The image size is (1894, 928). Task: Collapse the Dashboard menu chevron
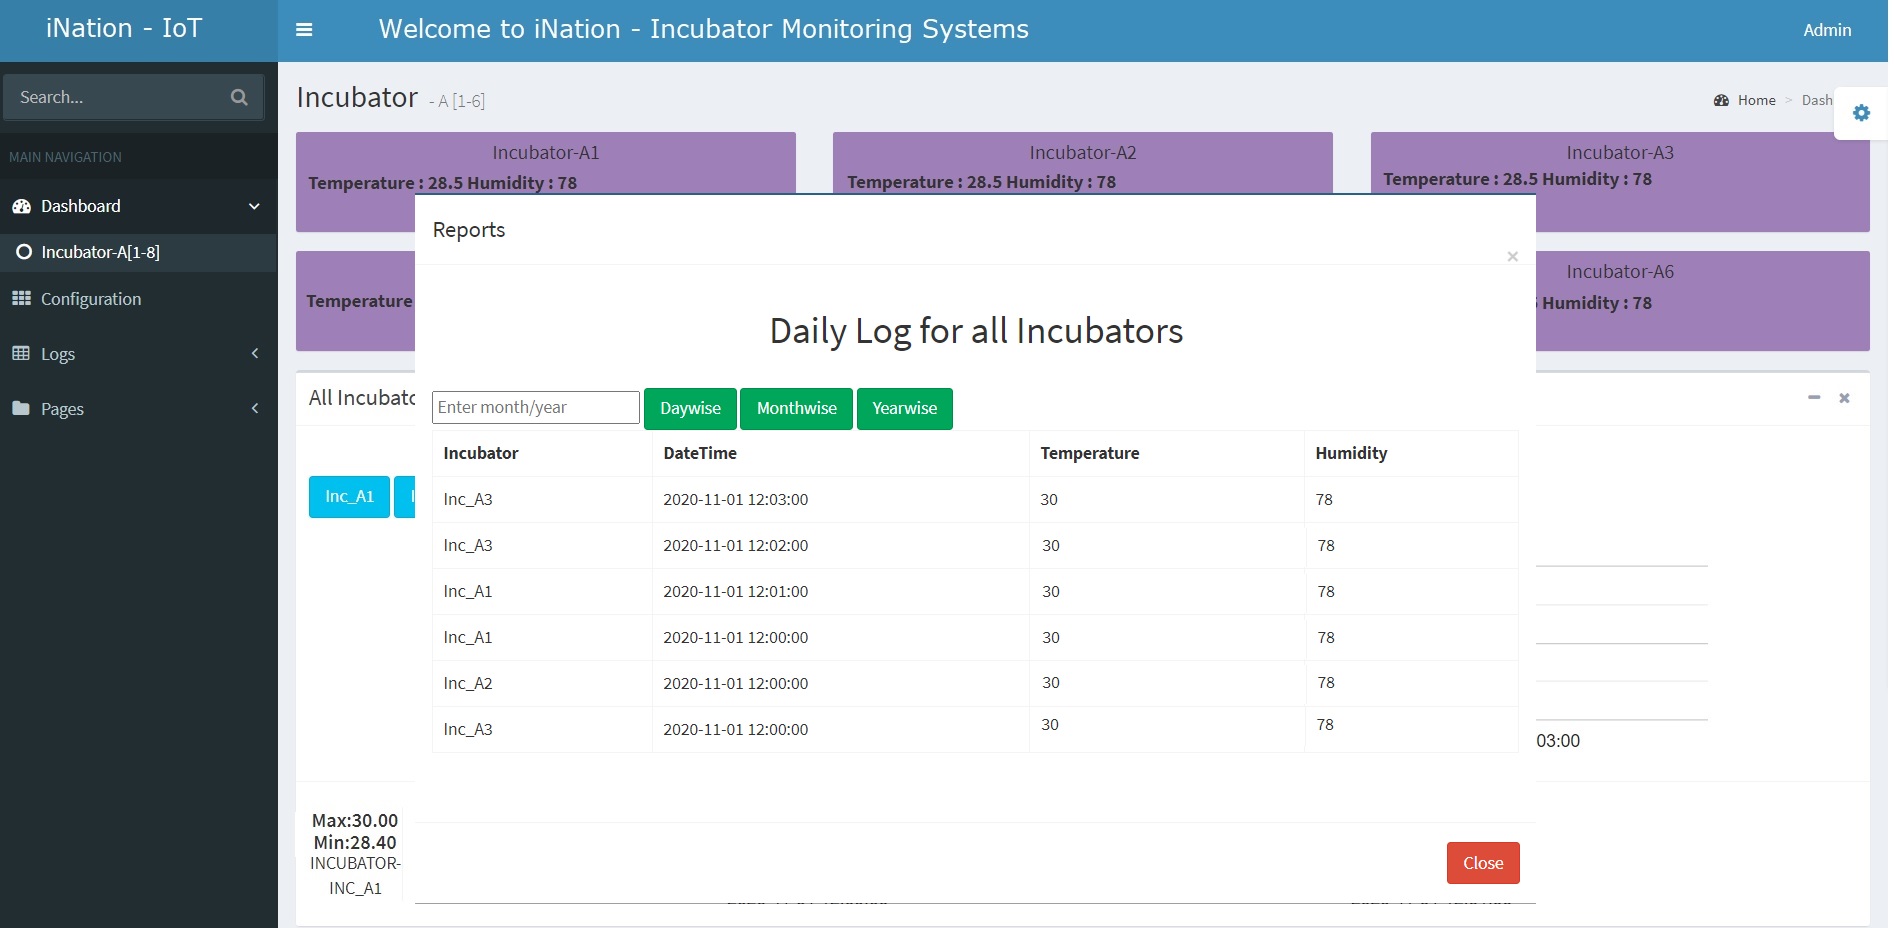[x=254, y=206]
